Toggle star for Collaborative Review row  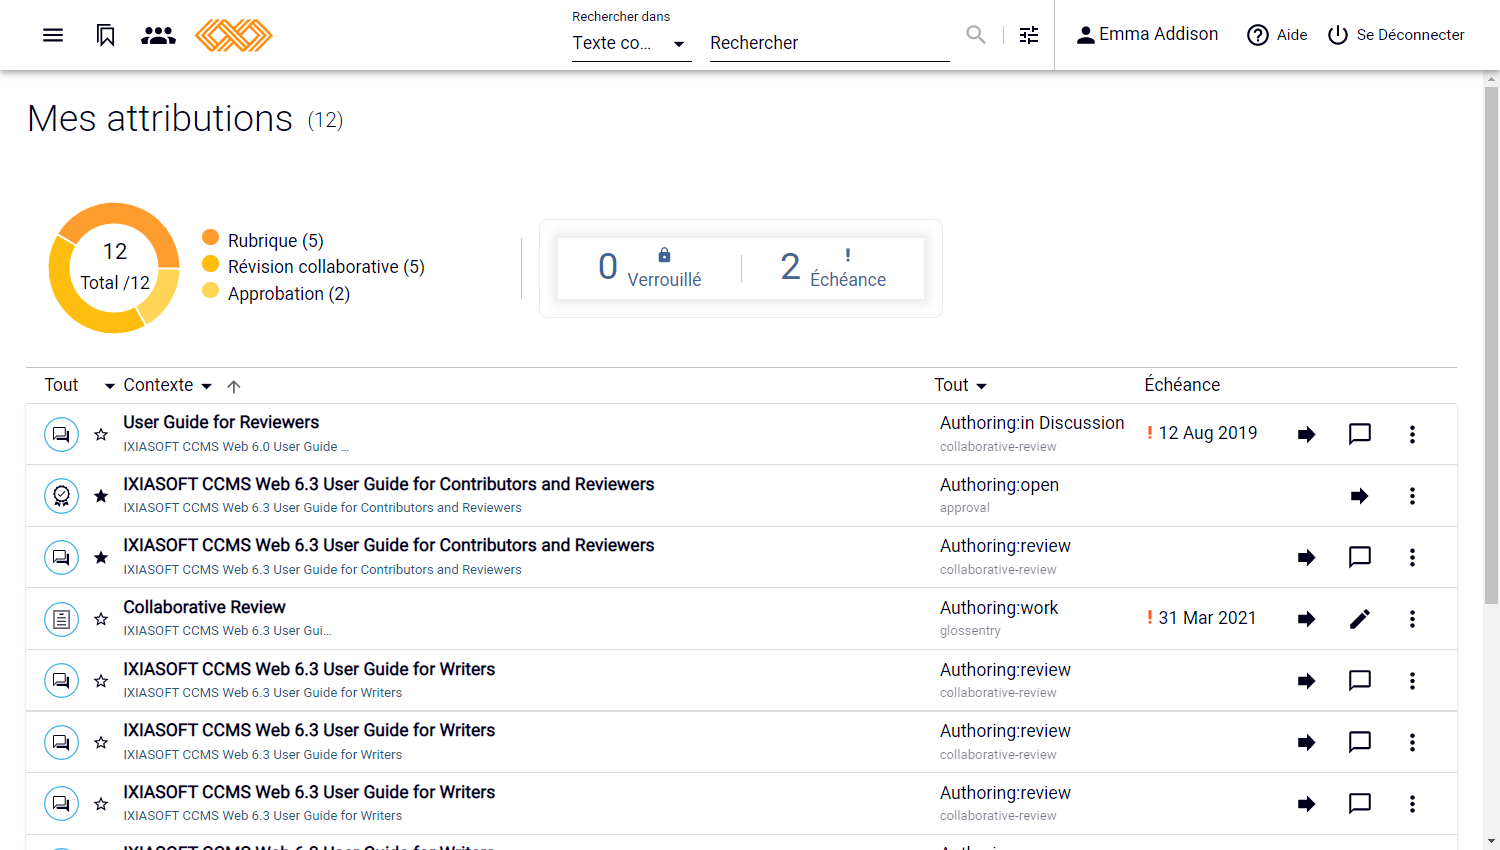point(101,619)
